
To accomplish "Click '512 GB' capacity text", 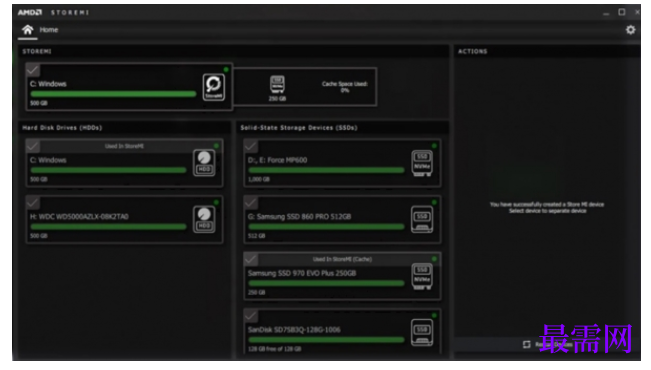I will coord(257,236).
